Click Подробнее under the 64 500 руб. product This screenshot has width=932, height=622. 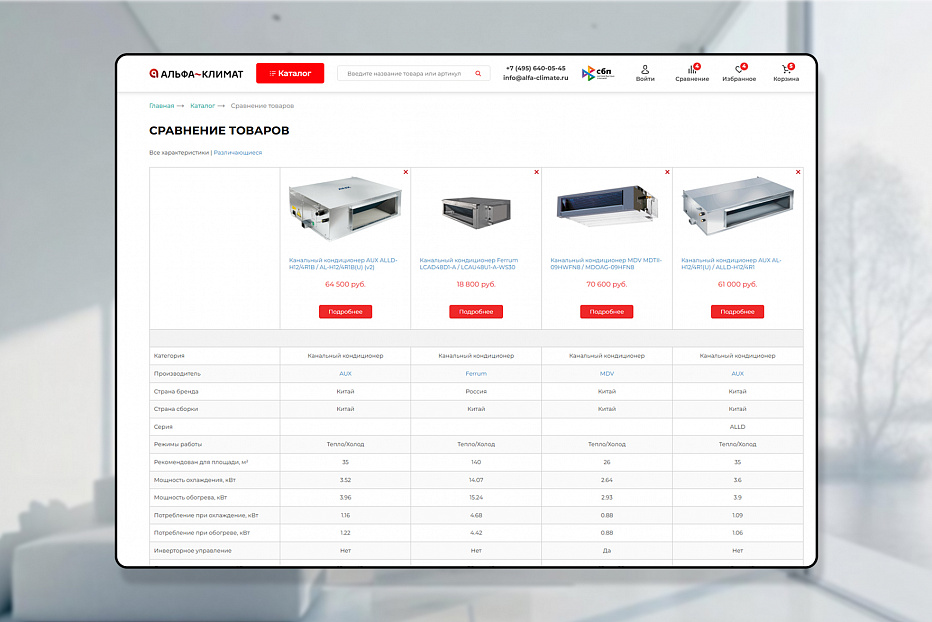tap(345, 312)
